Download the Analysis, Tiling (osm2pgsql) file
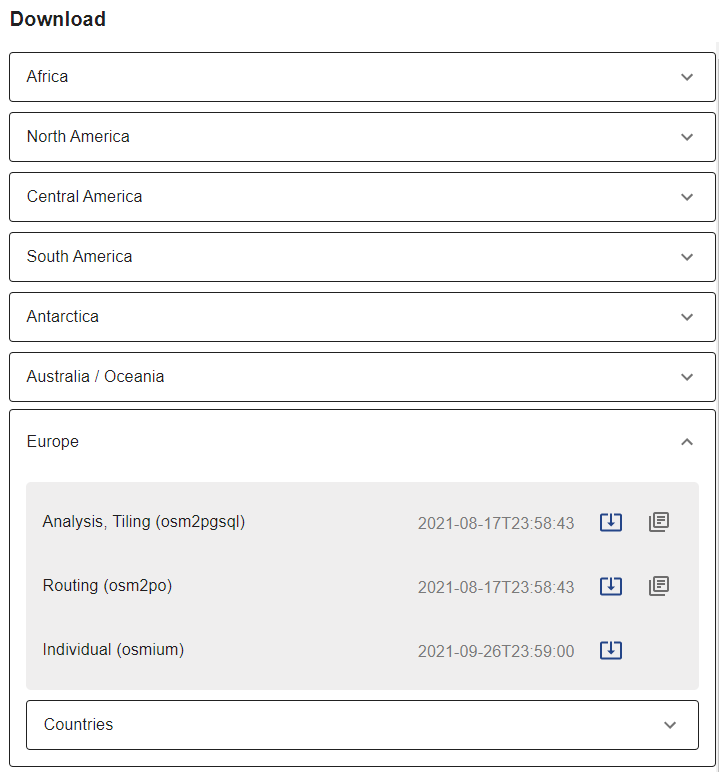This screenshot has width=719, height=772. pyautogui.click(x=610, y=522)
